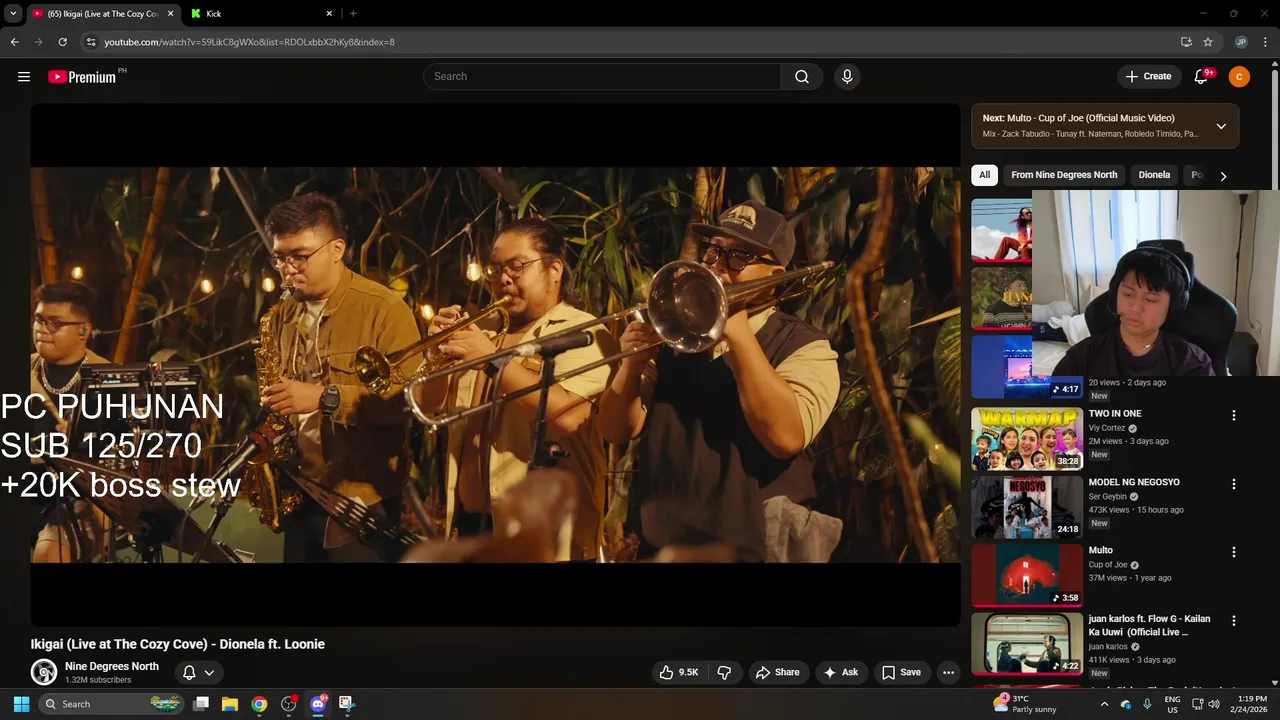Open File Explorer from taskbar

coord(230,704)
